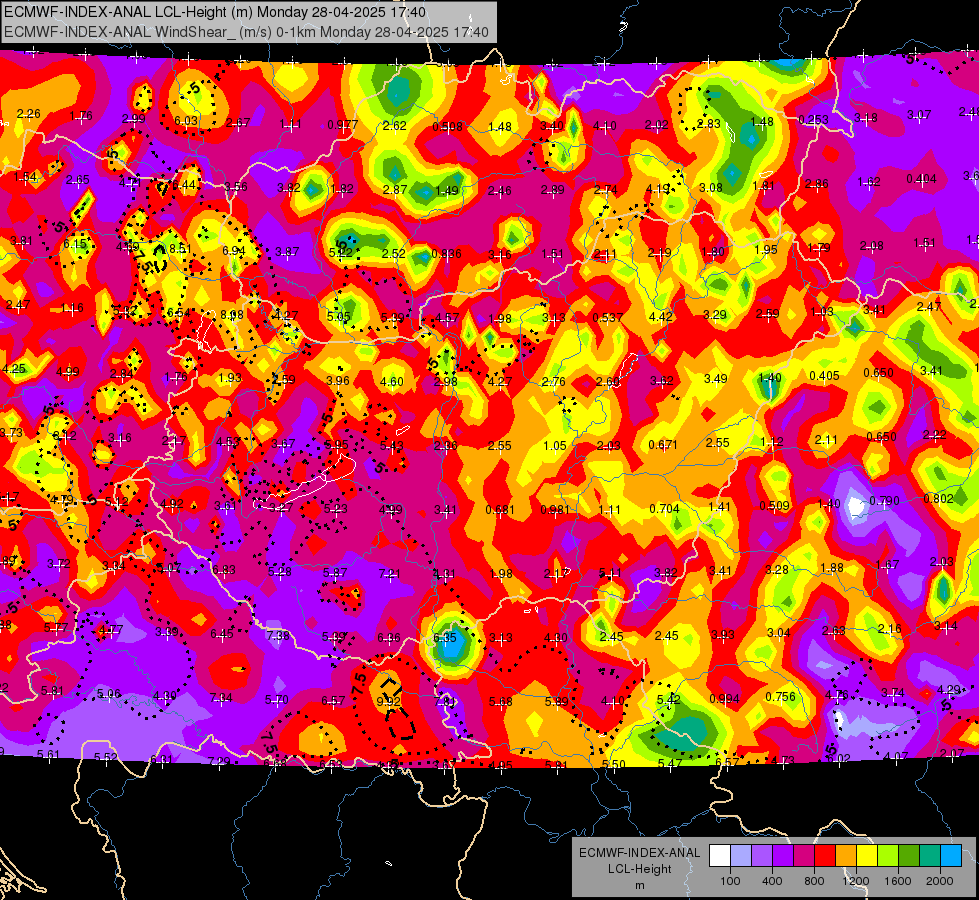The image size is (979, 900).
Task: Select the magenta legend swatch
Action: point(804,856)
